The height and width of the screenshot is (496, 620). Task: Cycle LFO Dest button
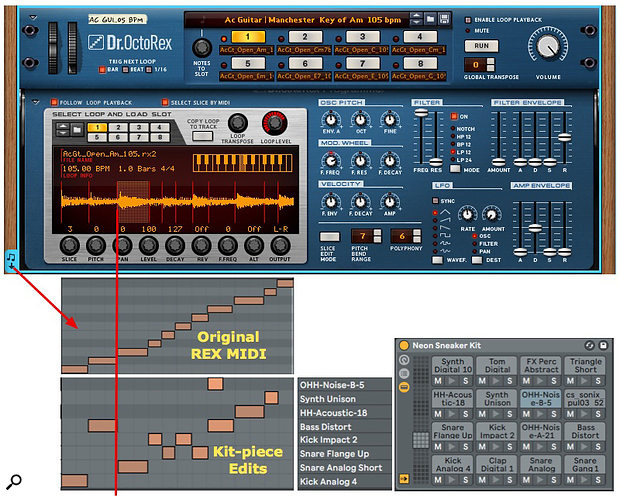pyautogui.click(x=477, y=260)
